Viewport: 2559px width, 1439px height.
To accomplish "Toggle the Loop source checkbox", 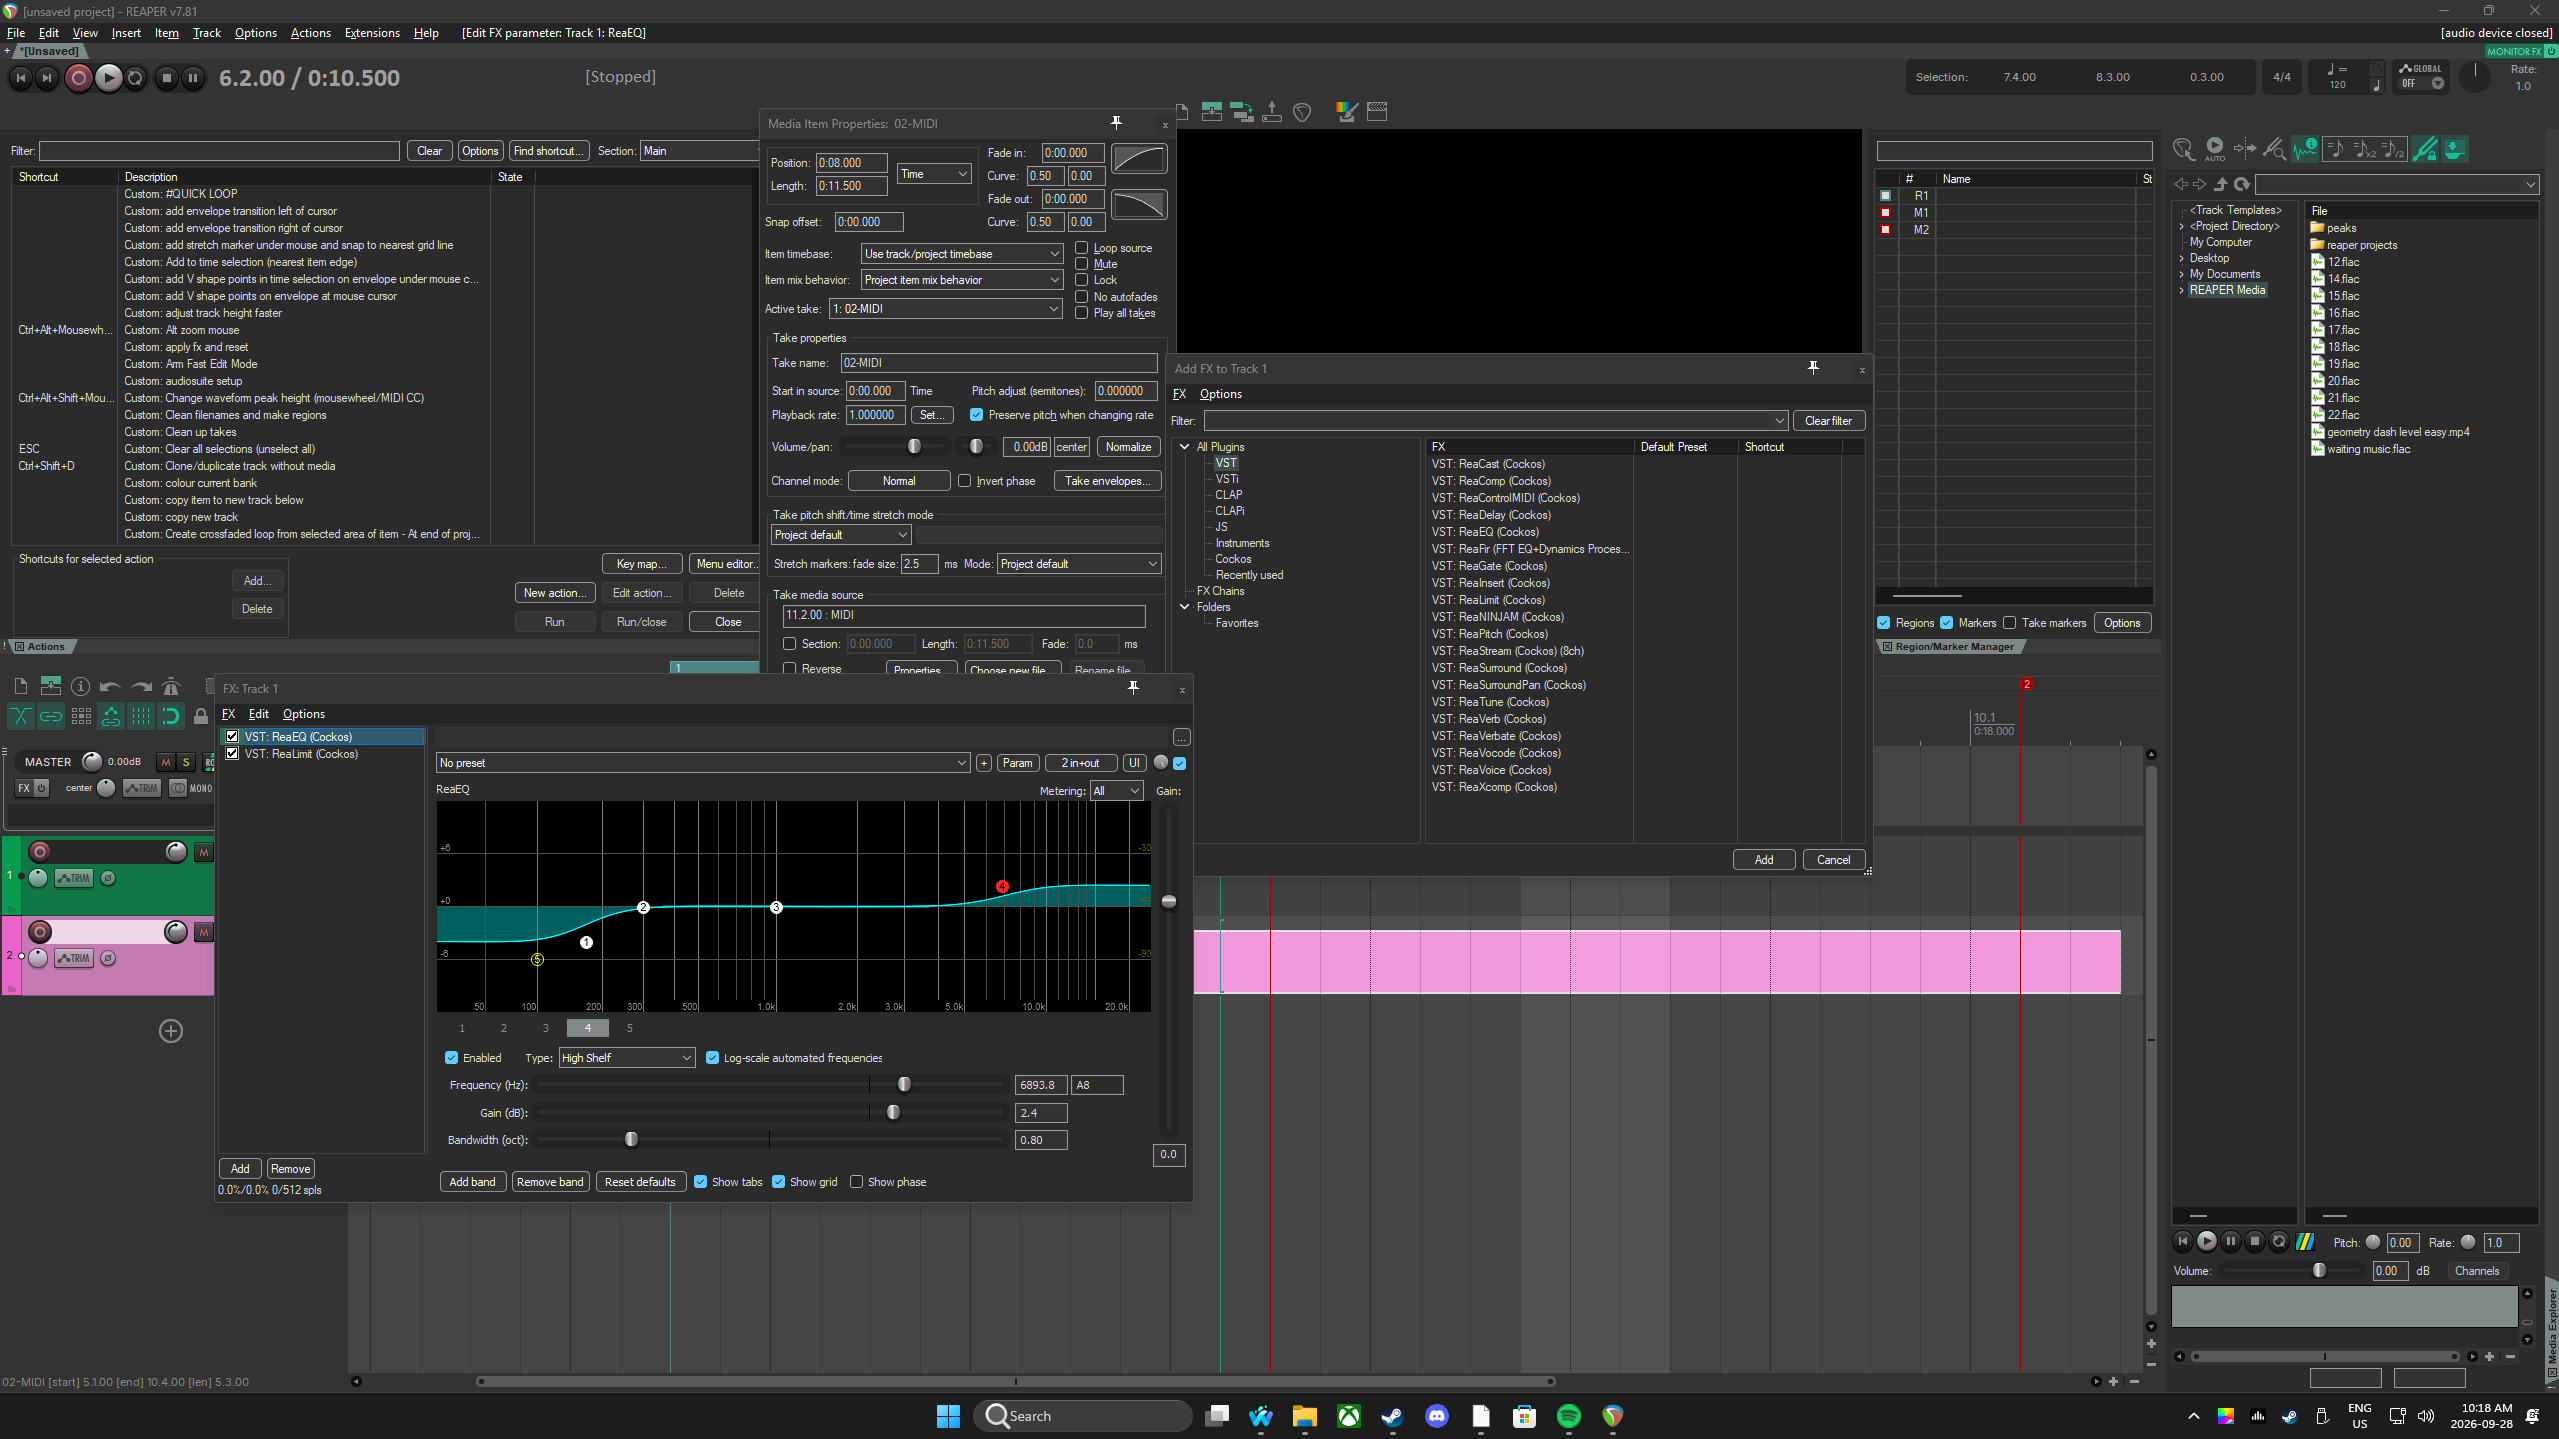I will pyautogui.click(x=1082, y=248).
